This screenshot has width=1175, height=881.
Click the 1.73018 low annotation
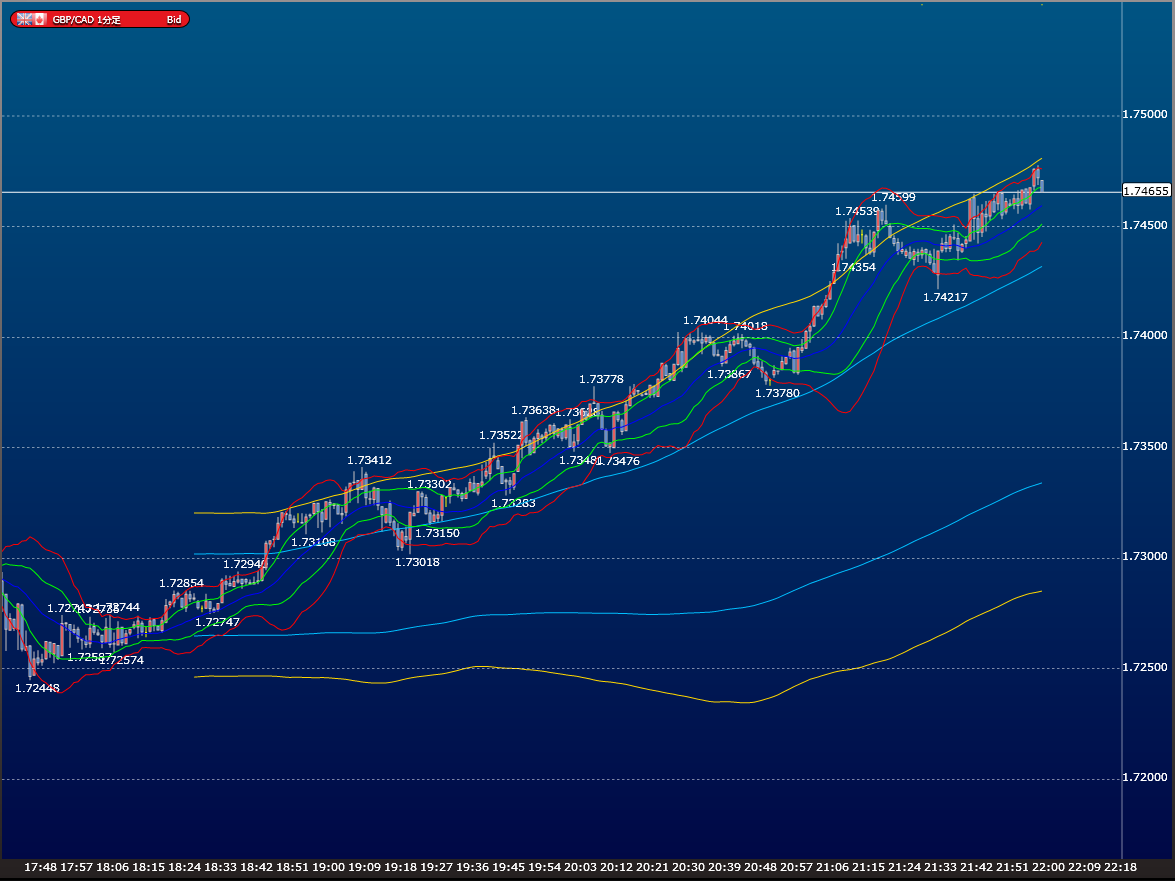click(x=417, y=563)
